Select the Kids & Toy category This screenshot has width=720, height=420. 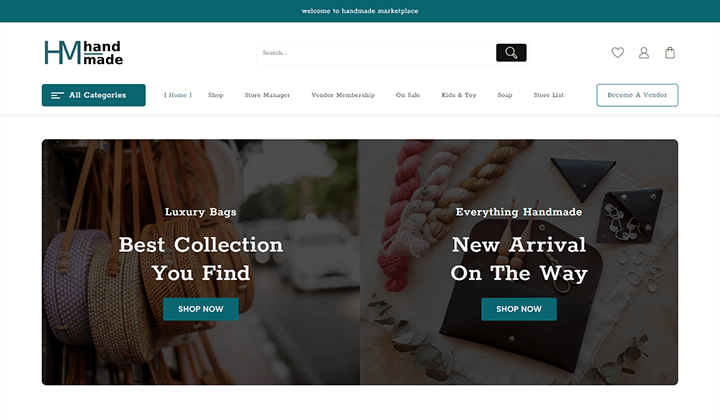tap(459, 95)
